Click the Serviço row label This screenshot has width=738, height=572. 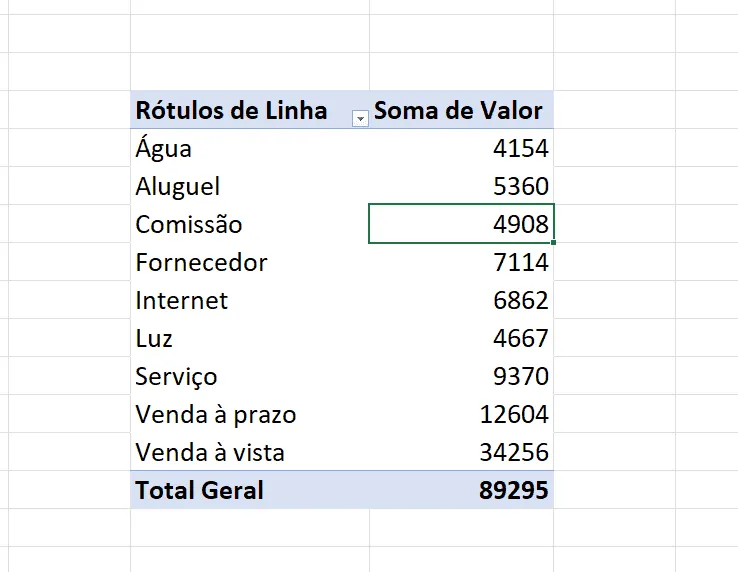pos(176,377)
